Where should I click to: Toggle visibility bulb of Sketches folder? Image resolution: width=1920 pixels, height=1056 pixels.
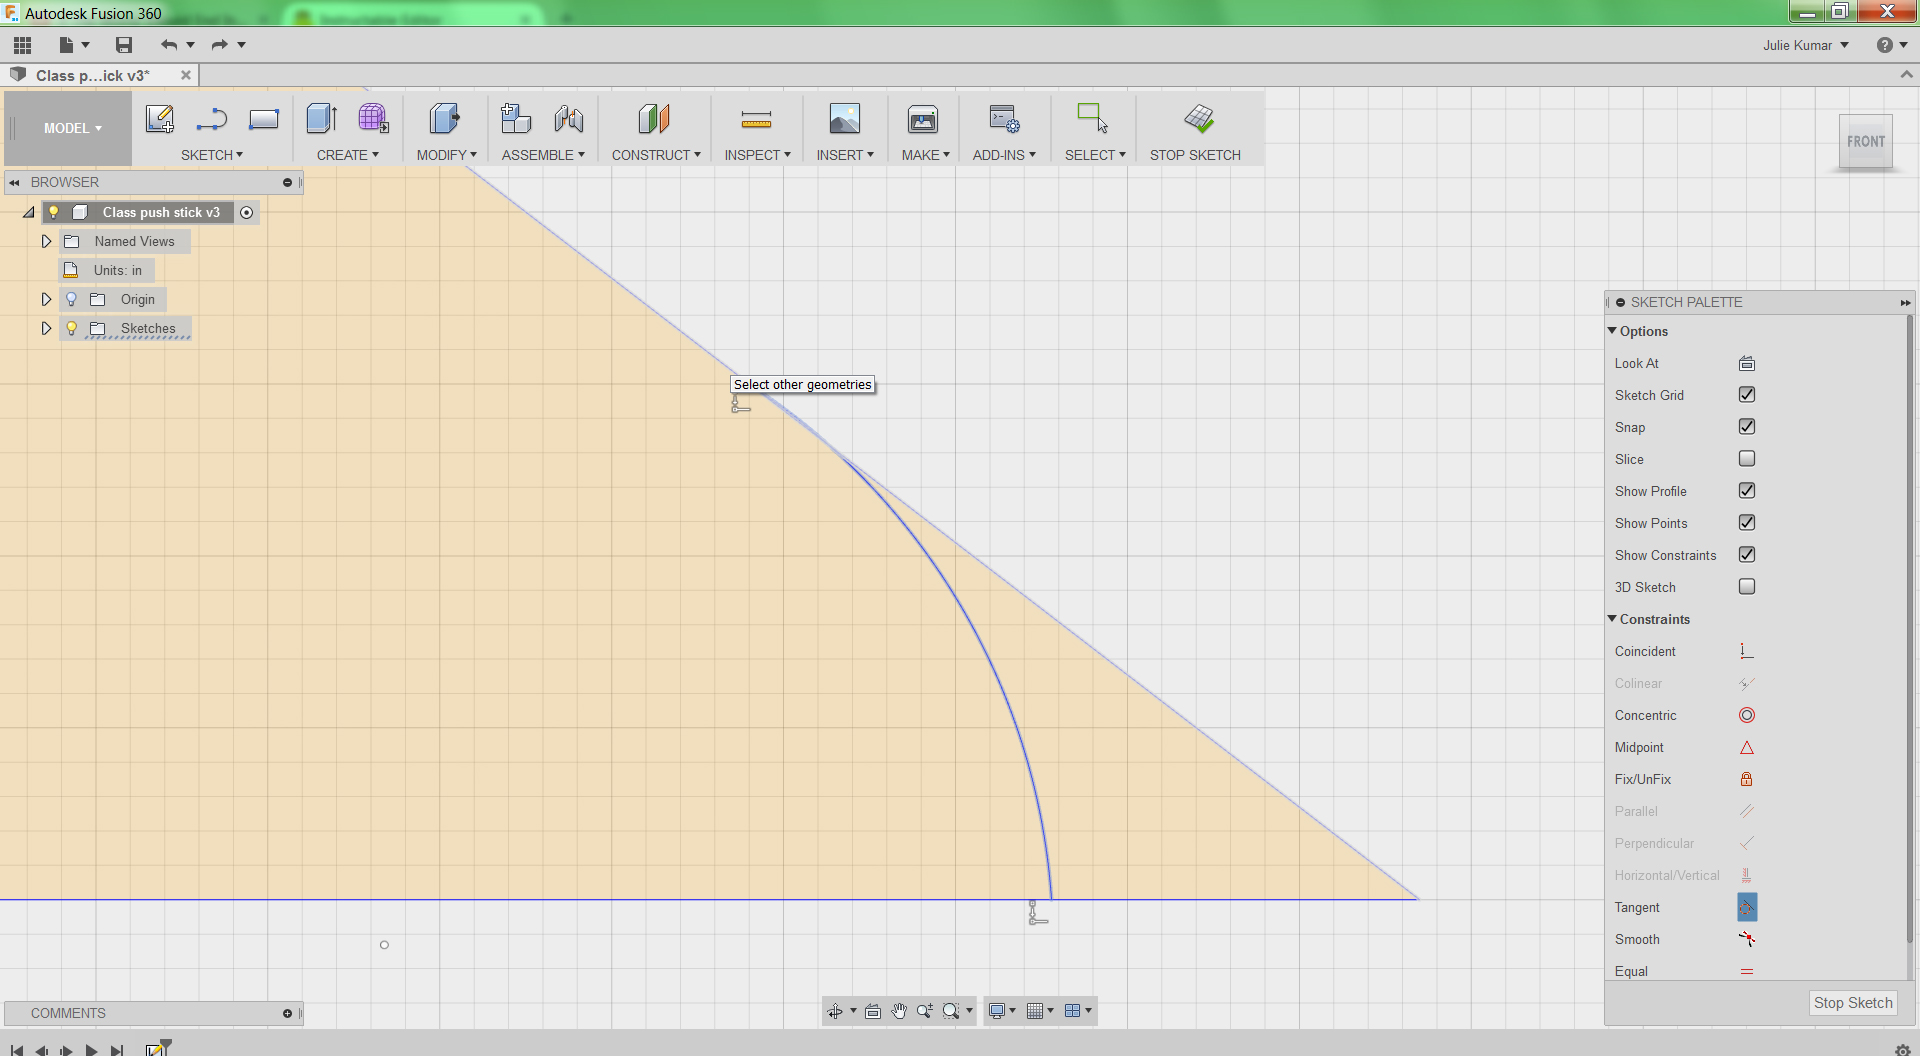pyautogui.click(x=71, y=328)
